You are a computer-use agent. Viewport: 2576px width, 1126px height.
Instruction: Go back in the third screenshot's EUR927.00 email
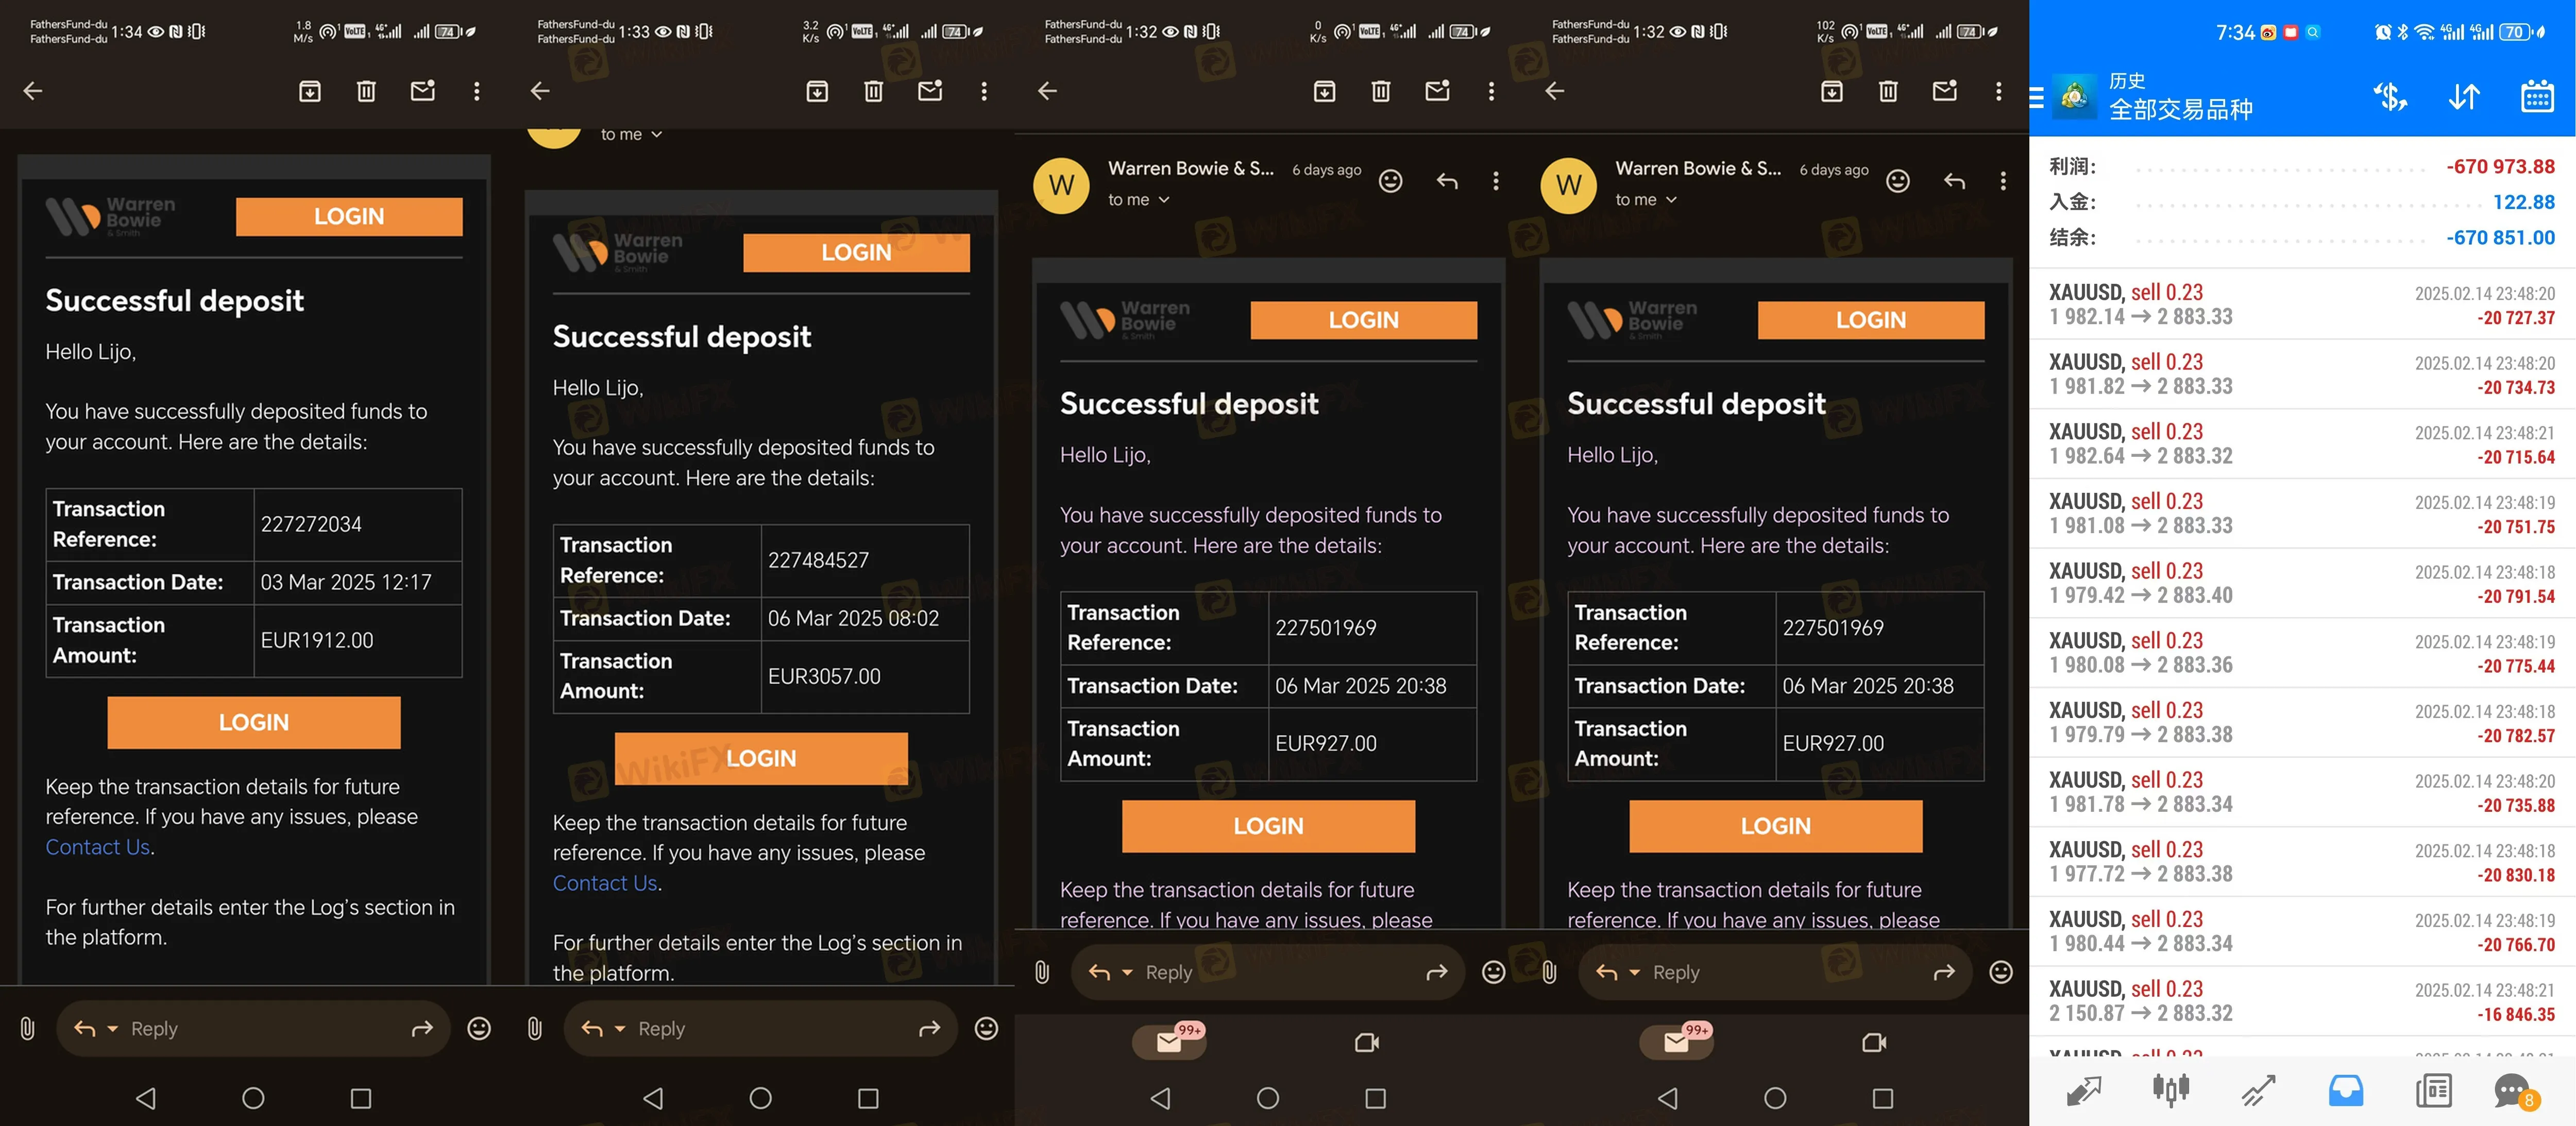[x=1047, y=91]
